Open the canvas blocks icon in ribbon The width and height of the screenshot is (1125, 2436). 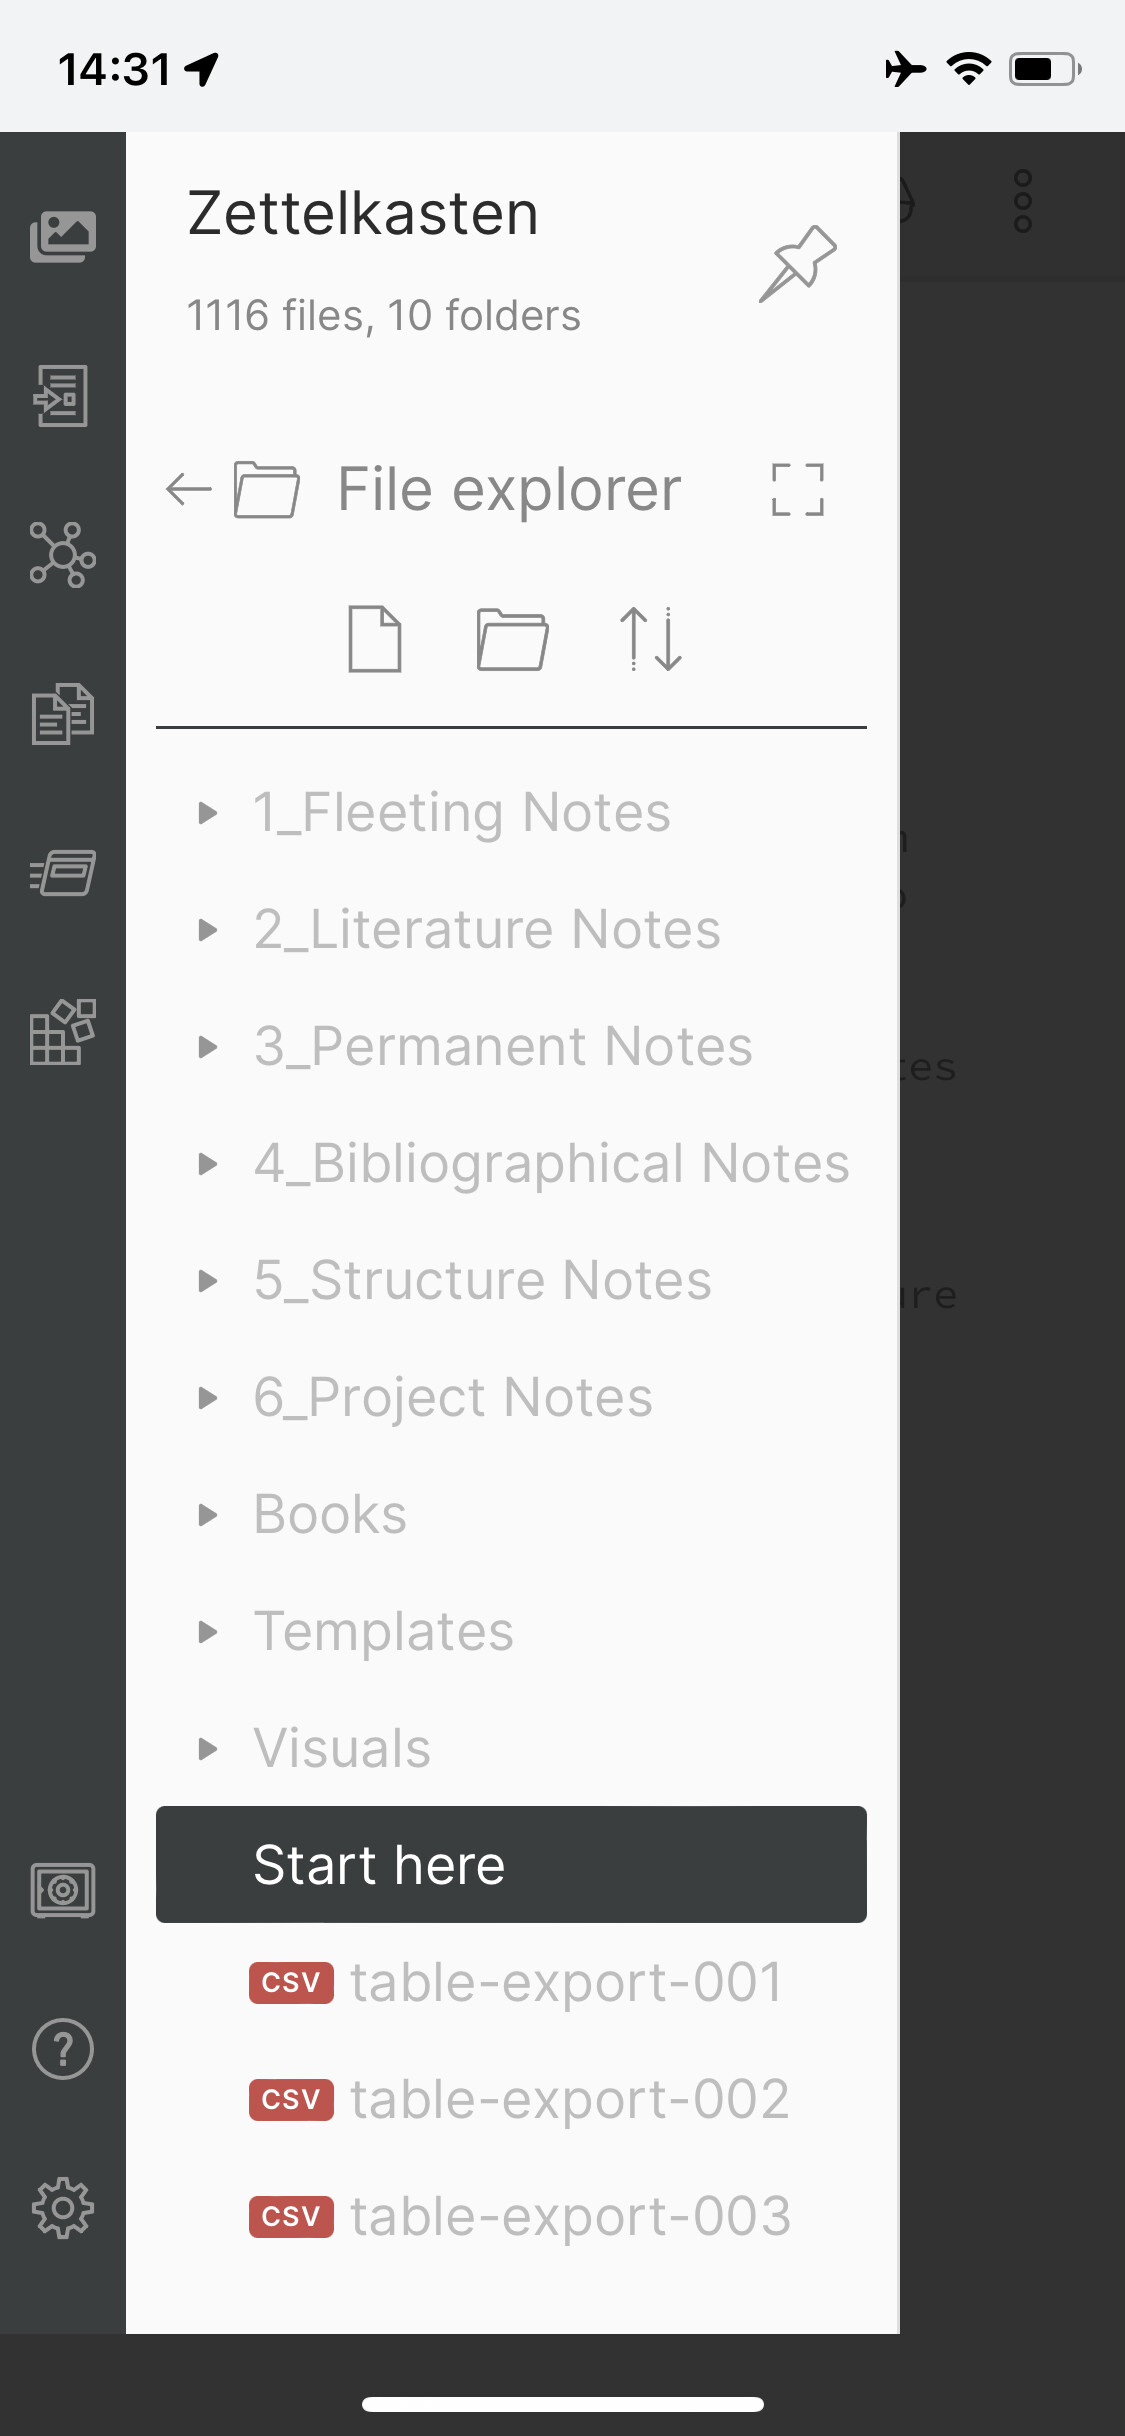coord(63,1032)
